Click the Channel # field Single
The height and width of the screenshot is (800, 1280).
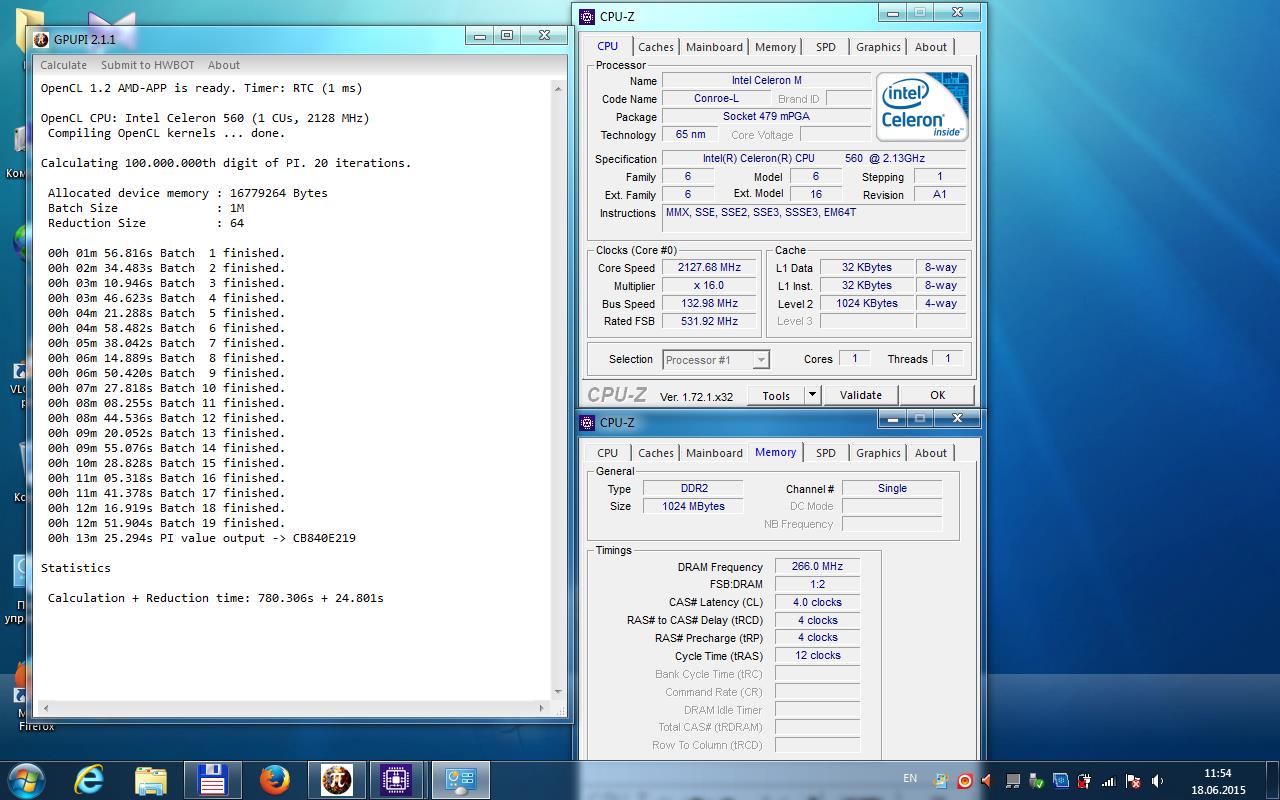click(892, 489)
